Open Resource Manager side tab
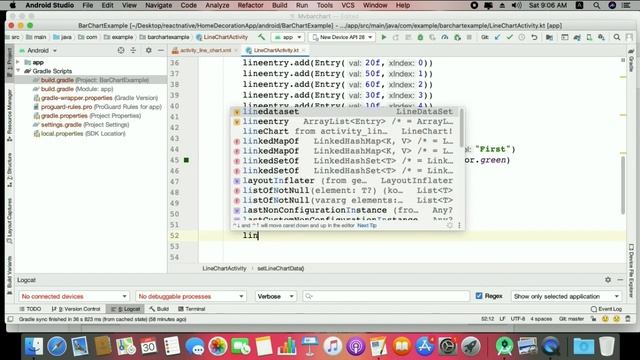The height and width of the screenshot is (360, 640). [10, 115]
